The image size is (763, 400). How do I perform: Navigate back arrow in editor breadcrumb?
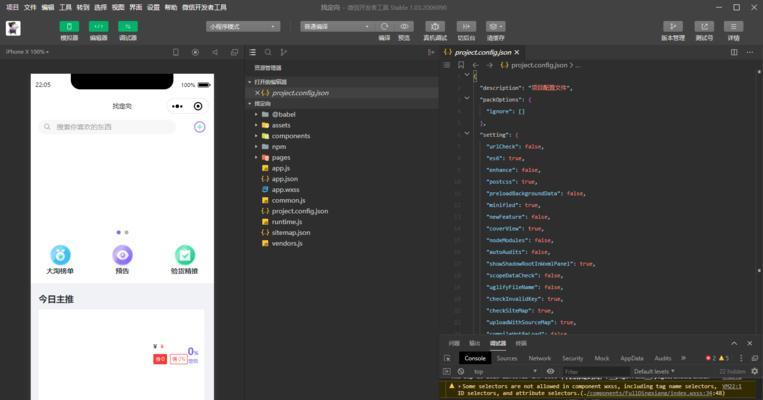pyautogui.click(x=475, y=65)
